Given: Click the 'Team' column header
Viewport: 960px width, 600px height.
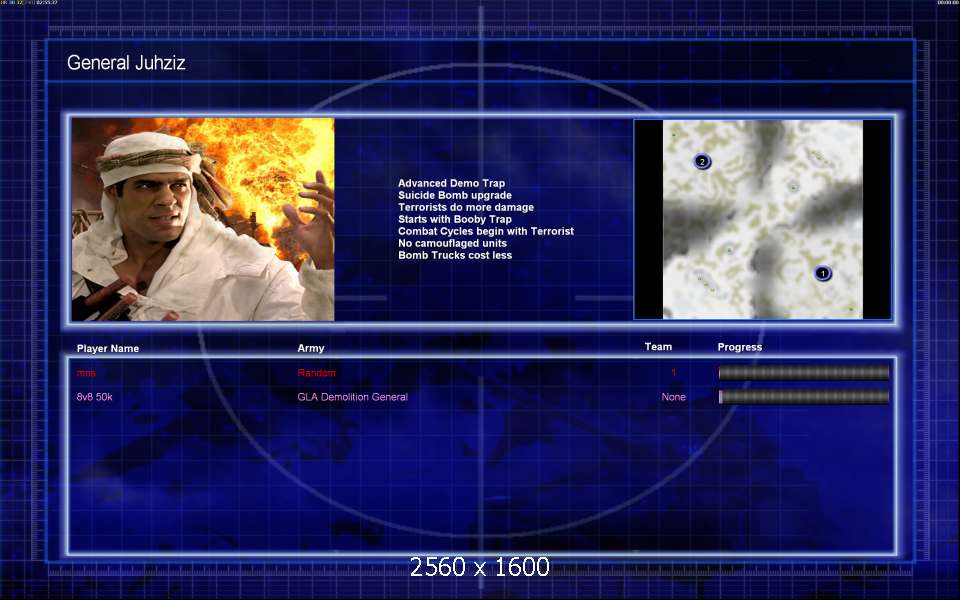Looking at the screenshot, I should coord(658,347).
